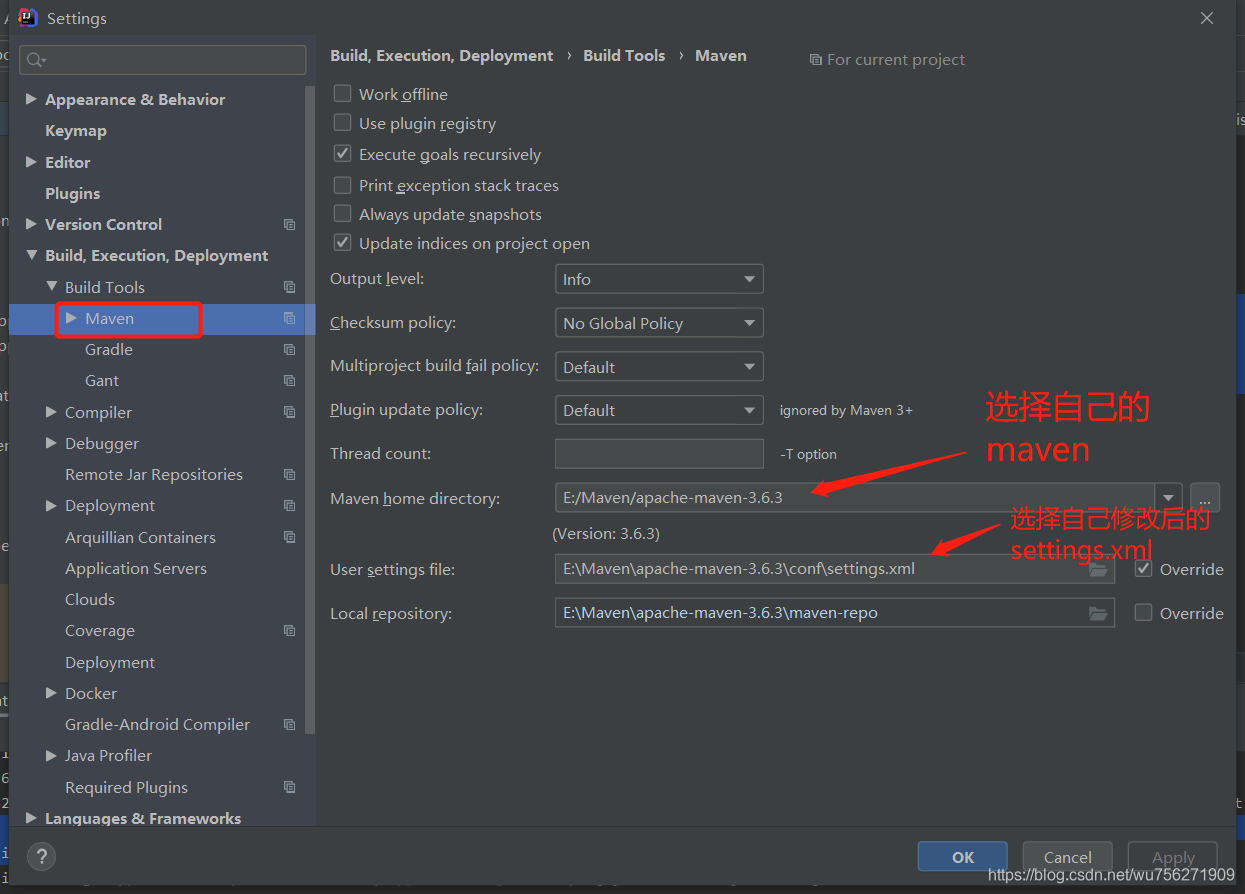The height and width of the screenshot is (894, 1245).
Task: Expand Languages & Frameworks node
Action: click(x=31, y=818)
